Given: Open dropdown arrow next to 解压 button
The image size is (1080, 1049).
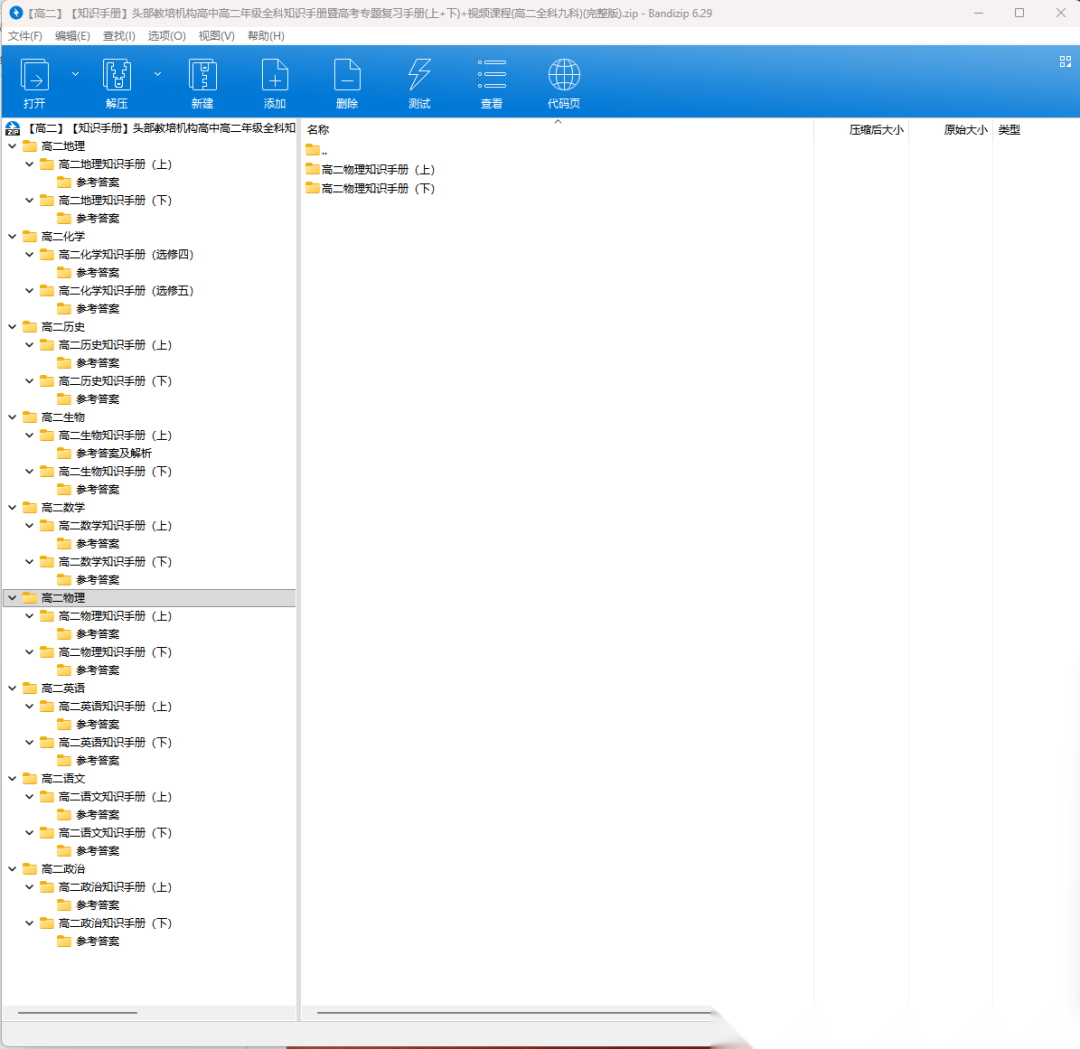Looking at the screenshot, I should coord(157,74).
